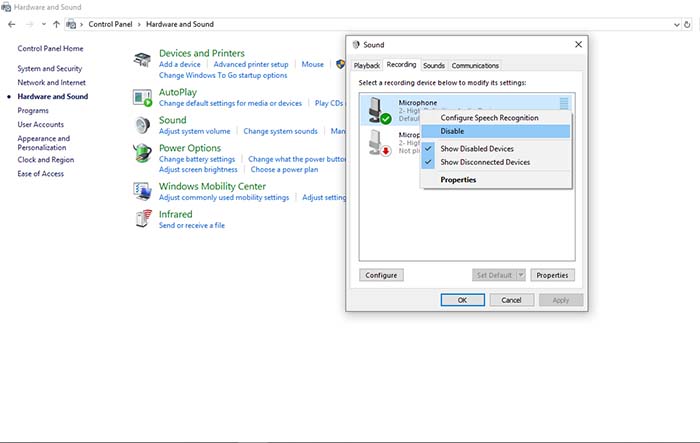Open the Set Default dropdown arrow

tap(520, 275)
